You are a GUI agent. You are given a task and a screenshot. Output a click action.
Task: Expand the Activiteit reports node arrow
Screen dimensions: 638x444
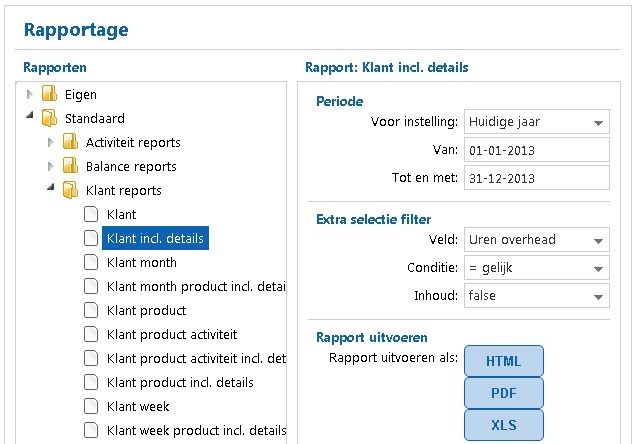click(51, 143)
